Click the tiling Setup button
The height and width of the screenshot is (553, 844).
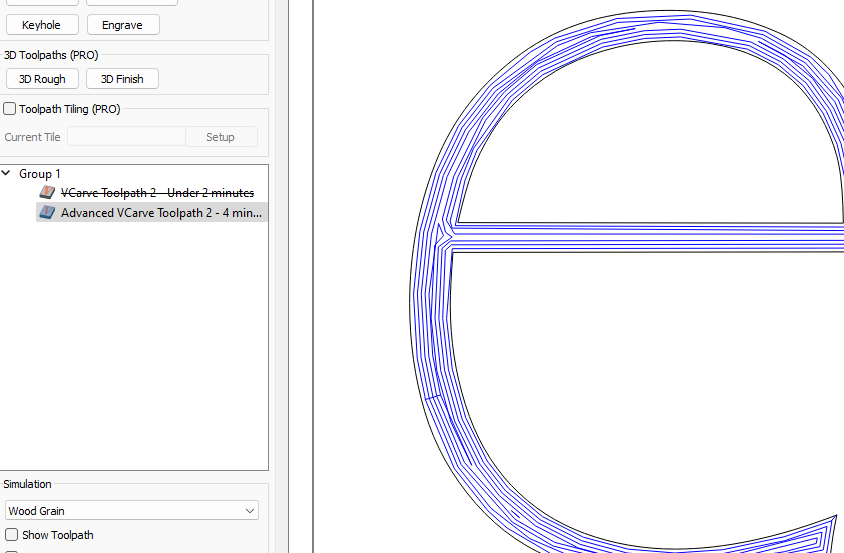click(x=221, y=137)
